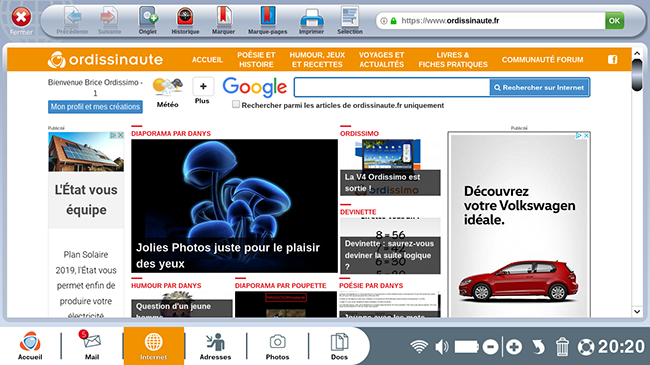
Task: Print the page with Imprimer
Action: click(x=311, y=20)
